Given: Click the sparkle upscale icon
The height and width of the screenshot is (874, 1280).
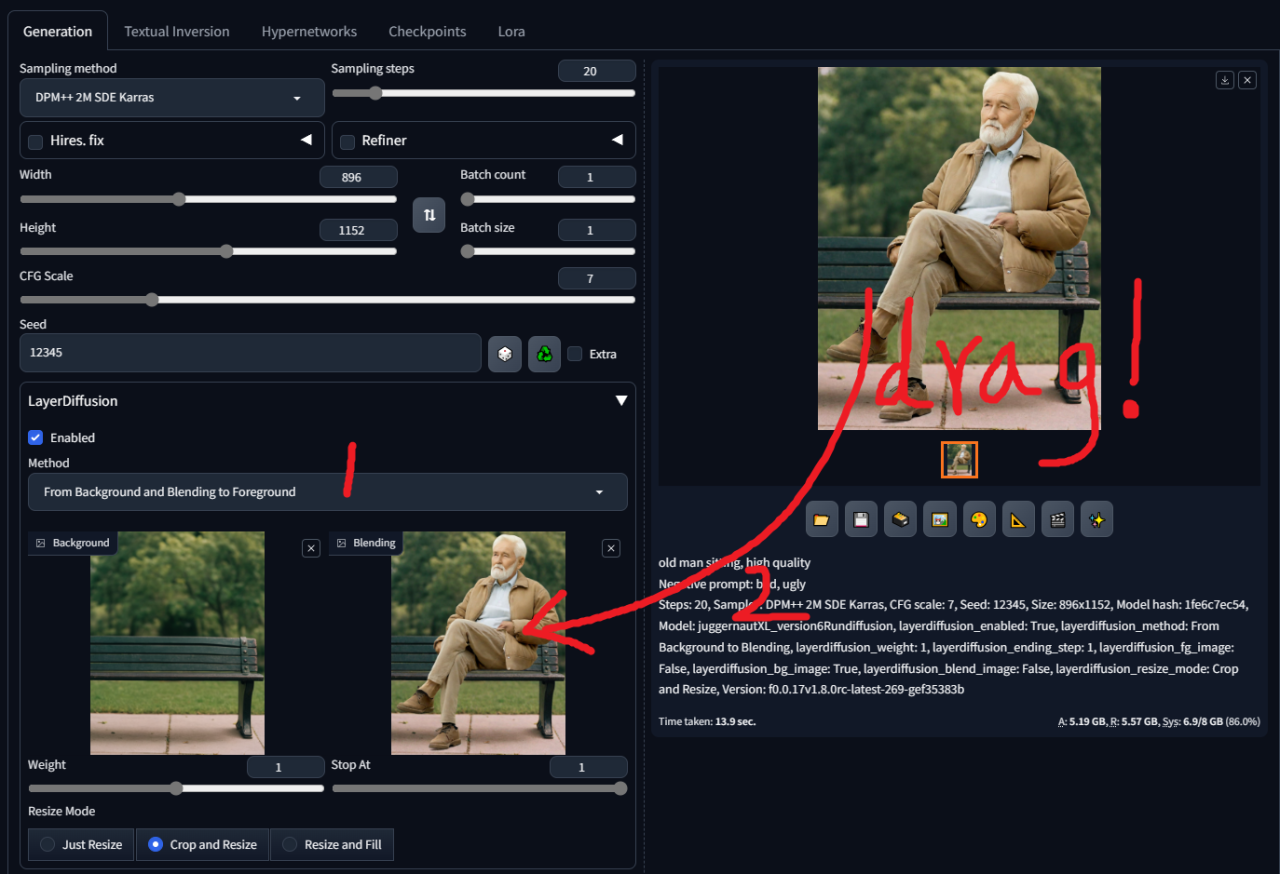Looking at the screenshot, I should pos(1096,520).
